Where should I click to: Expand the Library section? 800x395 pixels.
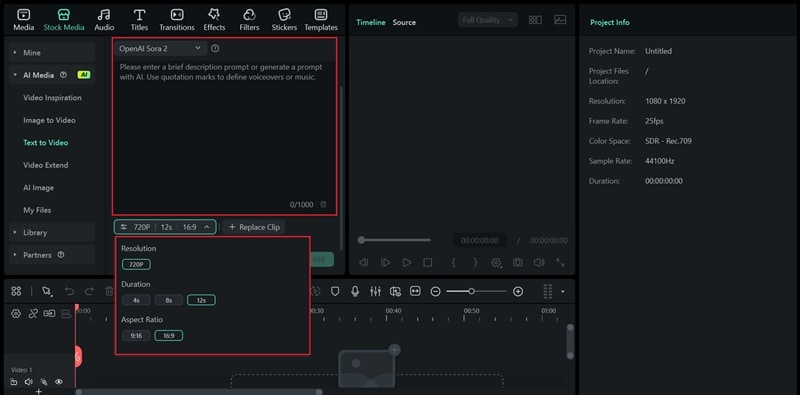coord(52,232)
